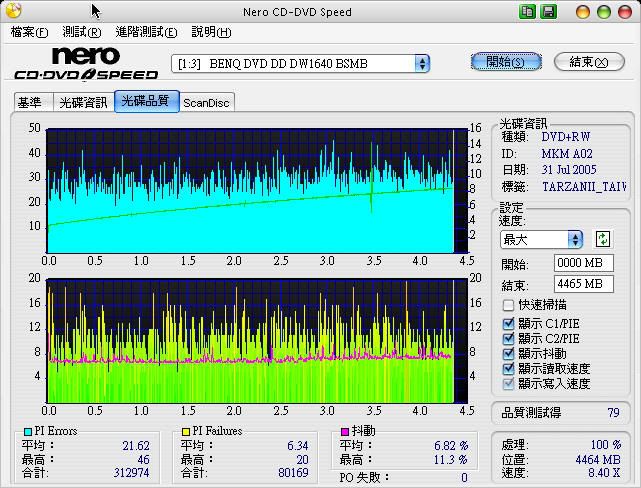Screen dimensions: 641x488
Task: Click the PI Failures 最高 value 20
Action: pyautogui.click(x=302, y=459)
